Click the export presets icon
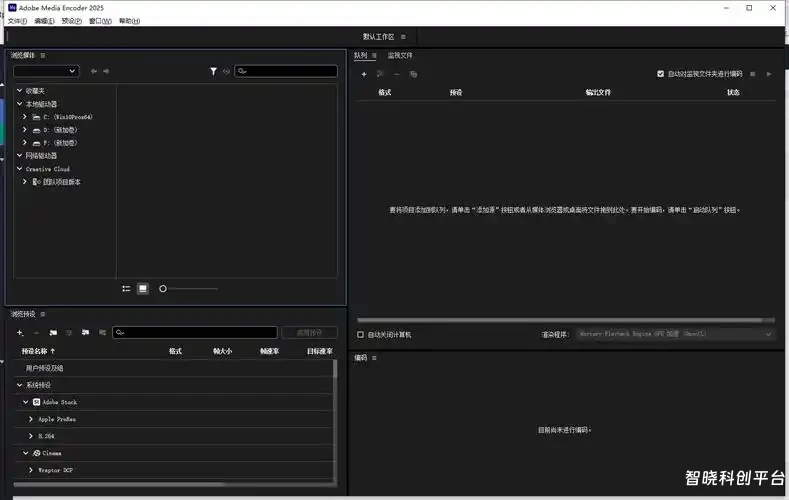The image size is (789, 500). pos(102,332)
